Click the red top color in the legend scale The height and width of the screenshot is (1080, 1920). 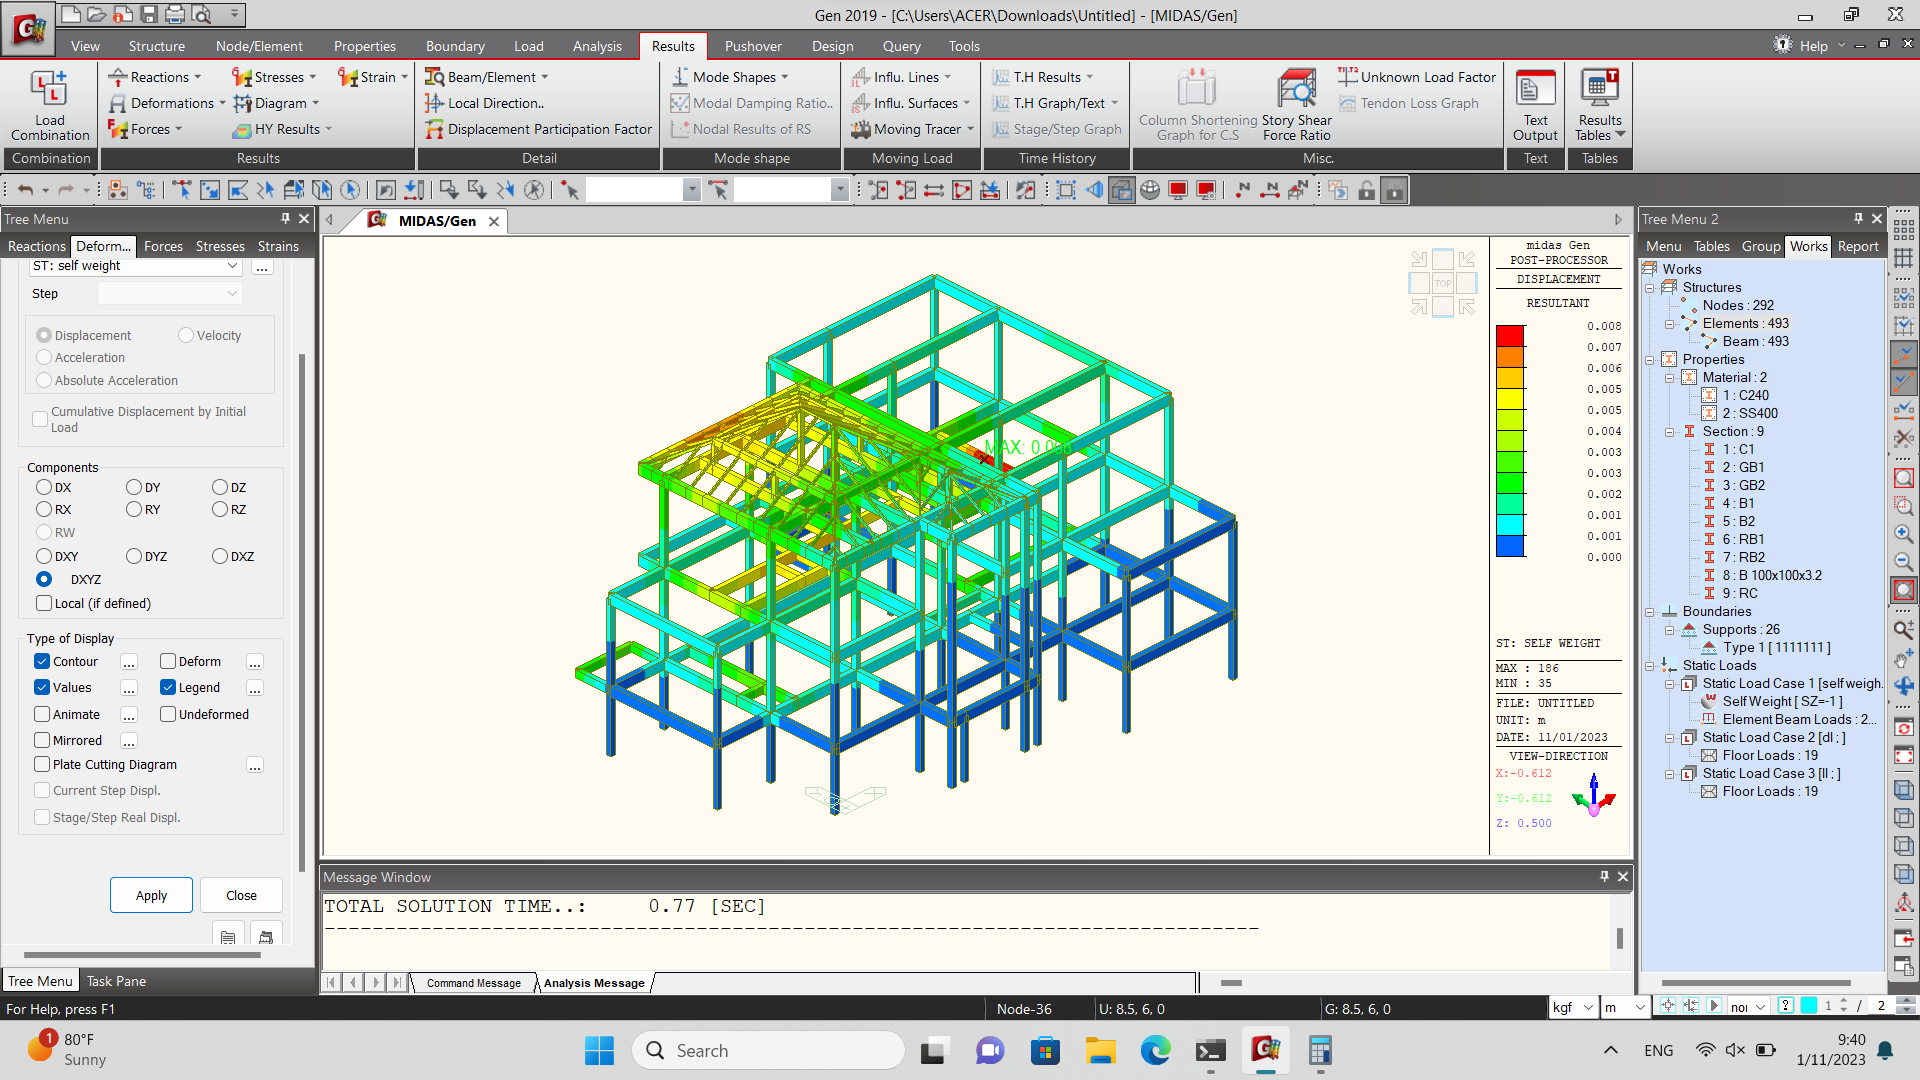point(1511,335)
